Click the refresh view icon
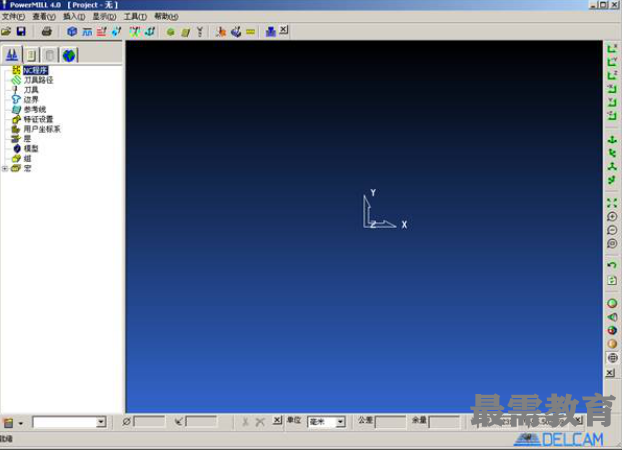The width and height of the screenshot is (622, 450). pos(612,280)
